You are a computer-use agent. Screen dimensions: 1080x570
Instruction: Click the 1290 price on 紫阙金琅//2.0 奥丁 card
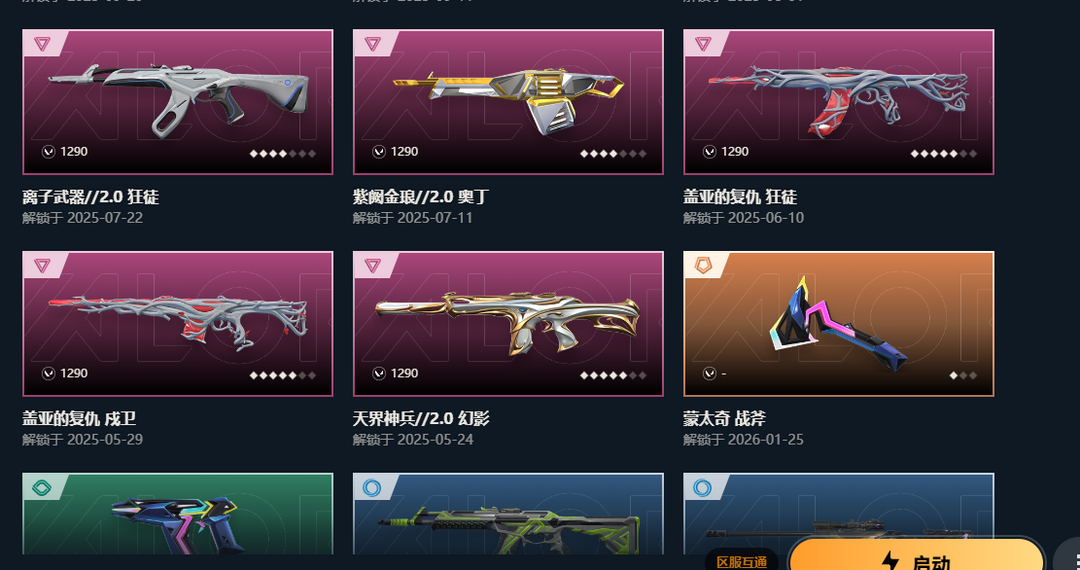coord(404,151)
